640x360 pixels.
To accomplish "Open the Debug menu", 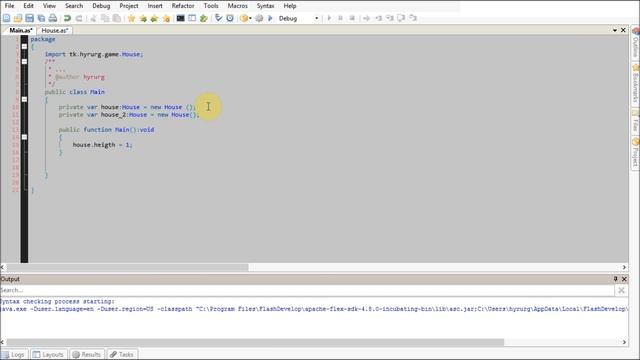I will coord(101,6).
